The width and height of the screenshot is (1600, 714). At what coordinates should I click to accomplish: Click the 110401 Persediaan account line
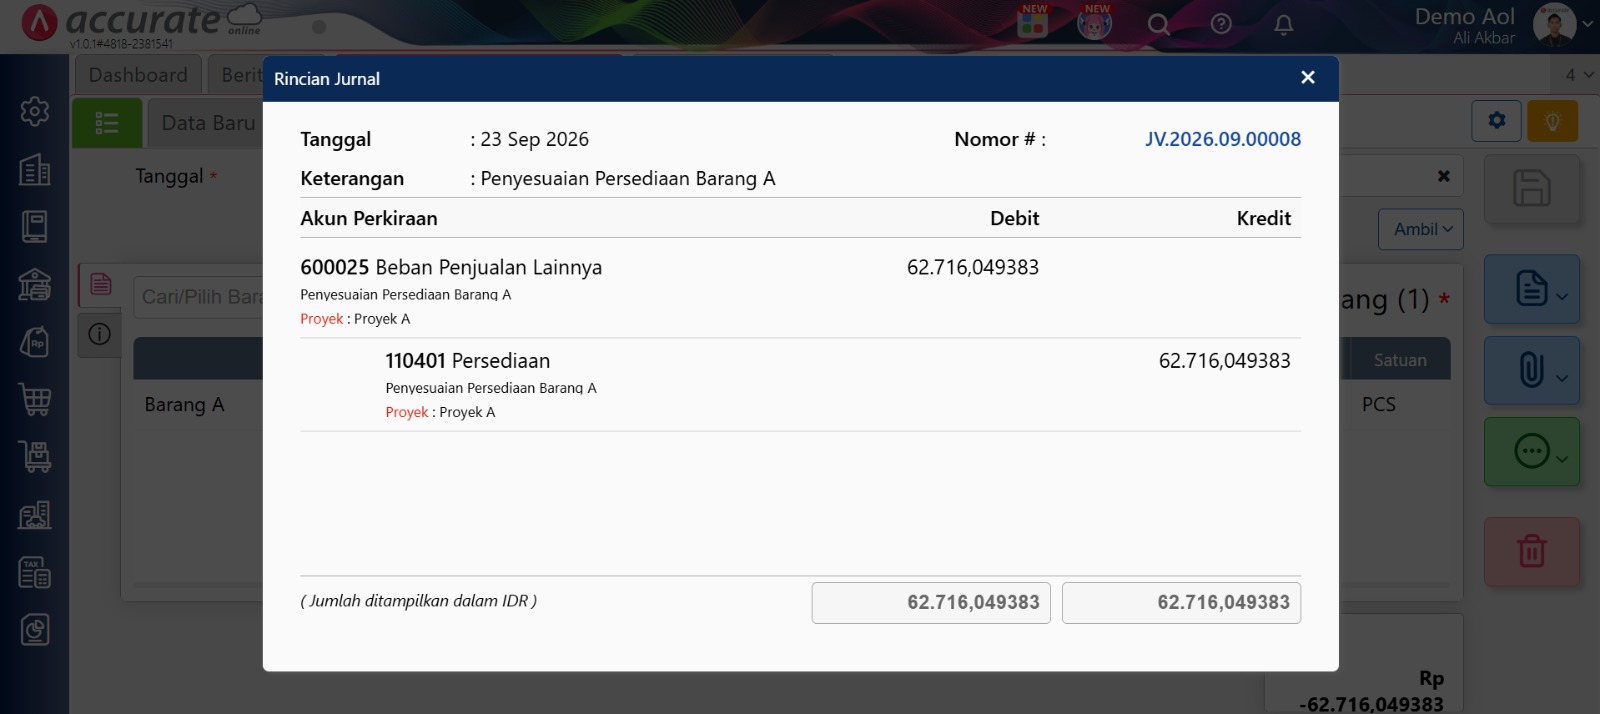click(467, 361)
